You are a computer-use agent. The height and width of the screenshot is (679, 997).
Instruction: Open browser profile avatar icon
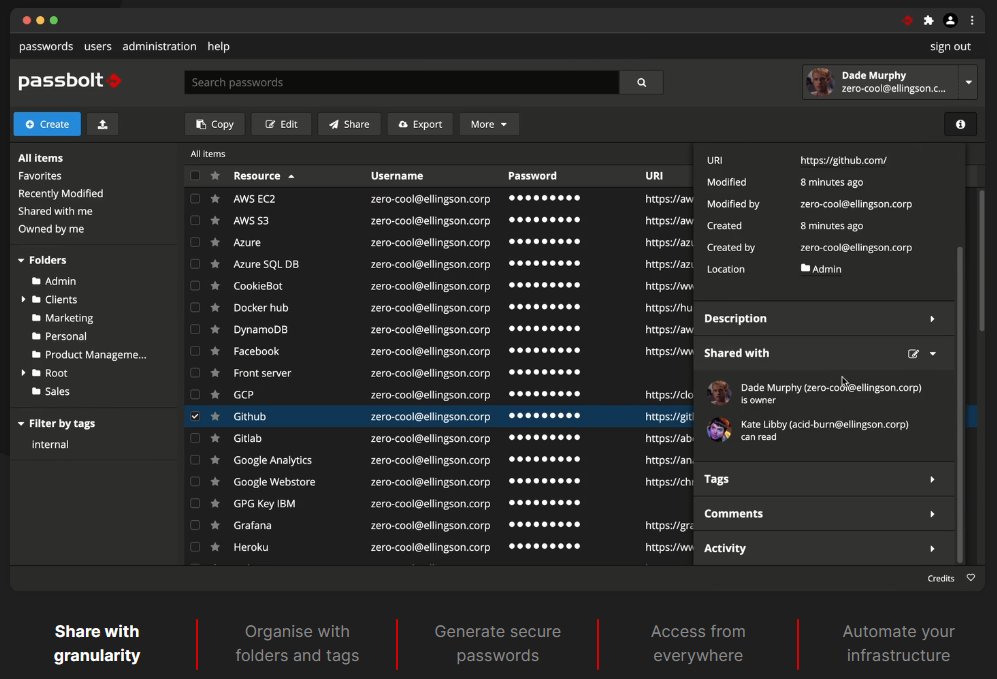coord(950,20)
